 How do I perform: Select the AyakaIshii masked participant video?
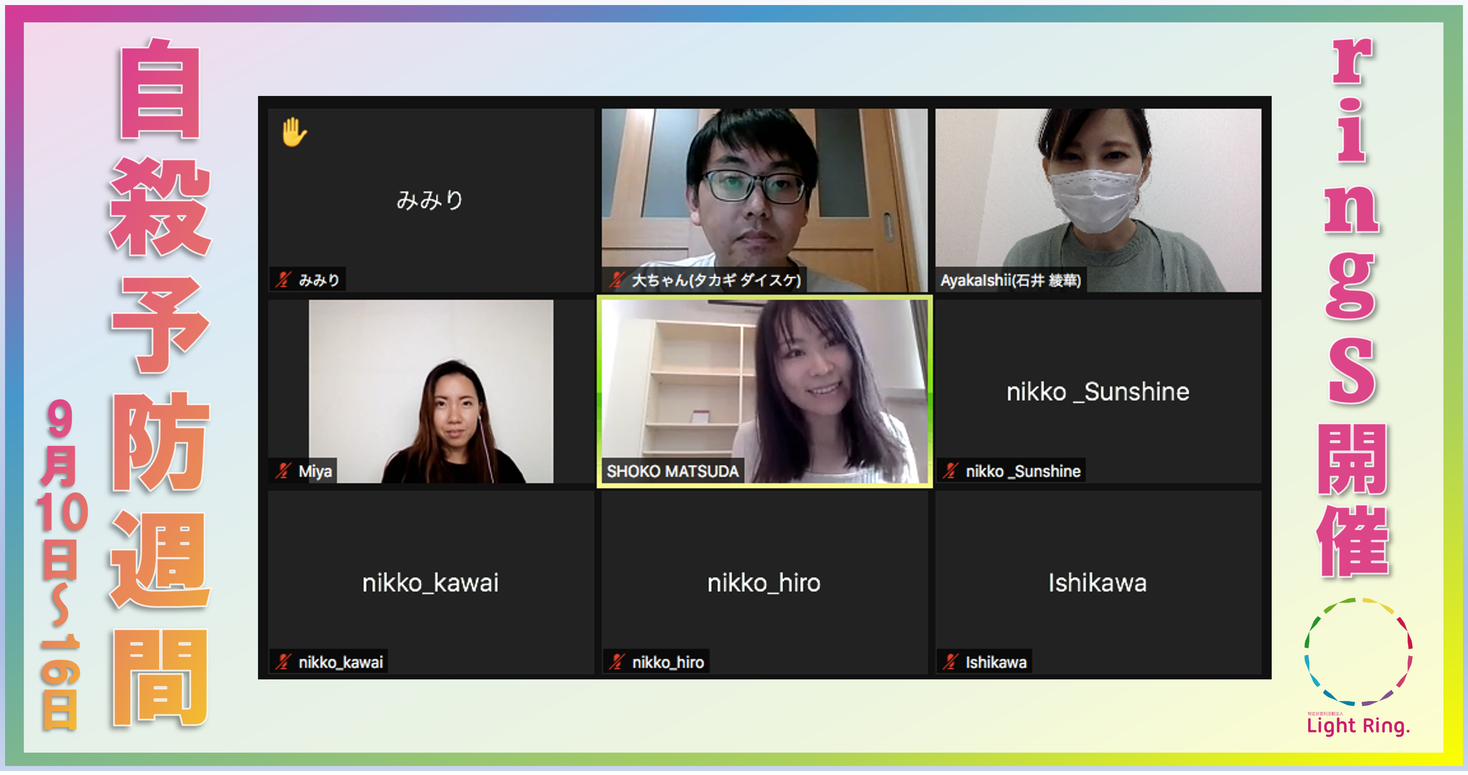[x=1098, y=200]
